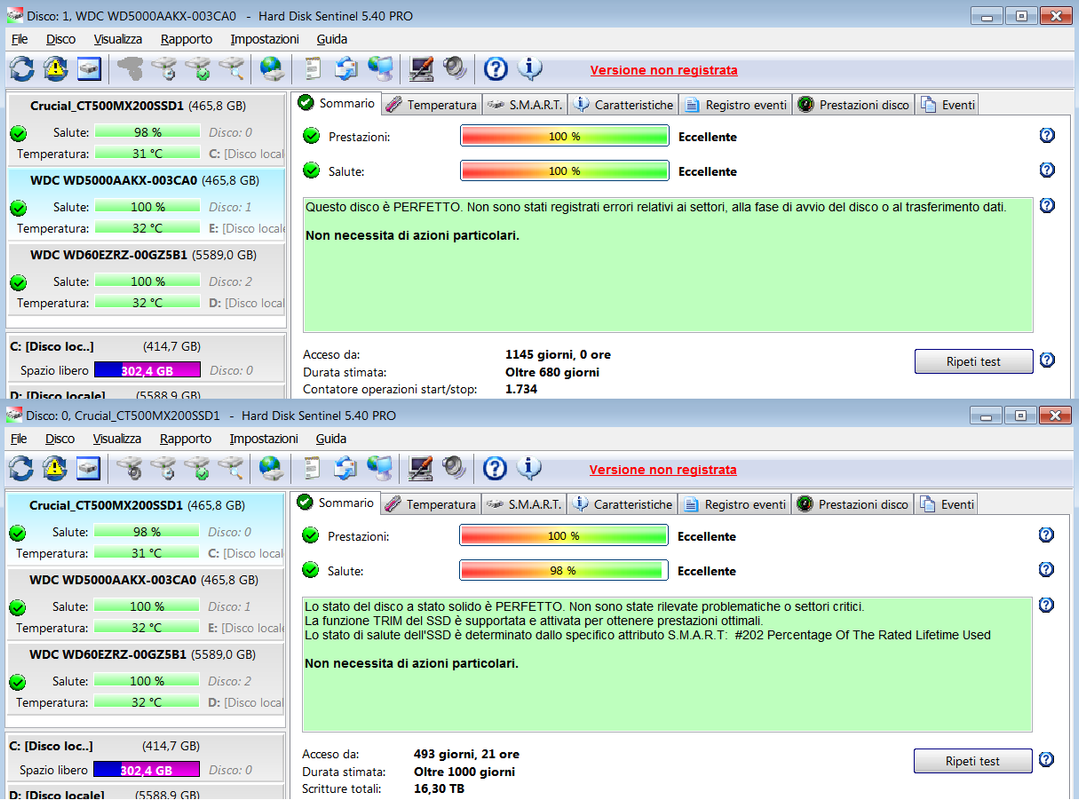Viewport: 1079px width, 800px height.
Task: Open report notepad icon in top window toolbar
Action: pyautogui.click(x=313, y=69)
